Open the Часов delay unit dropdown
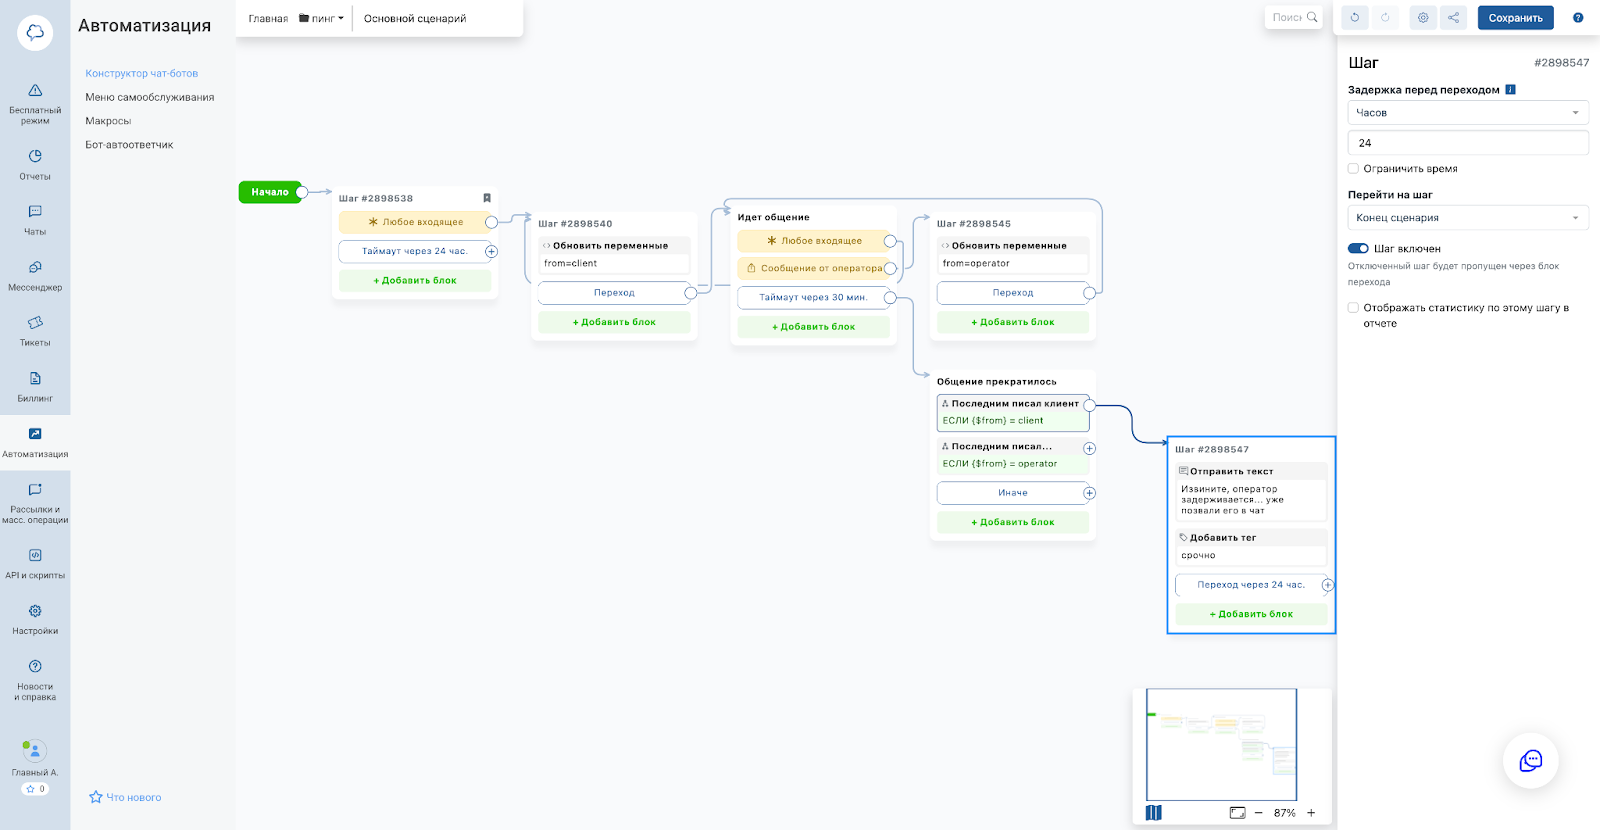The image size is (1600, 830). 1467,113
